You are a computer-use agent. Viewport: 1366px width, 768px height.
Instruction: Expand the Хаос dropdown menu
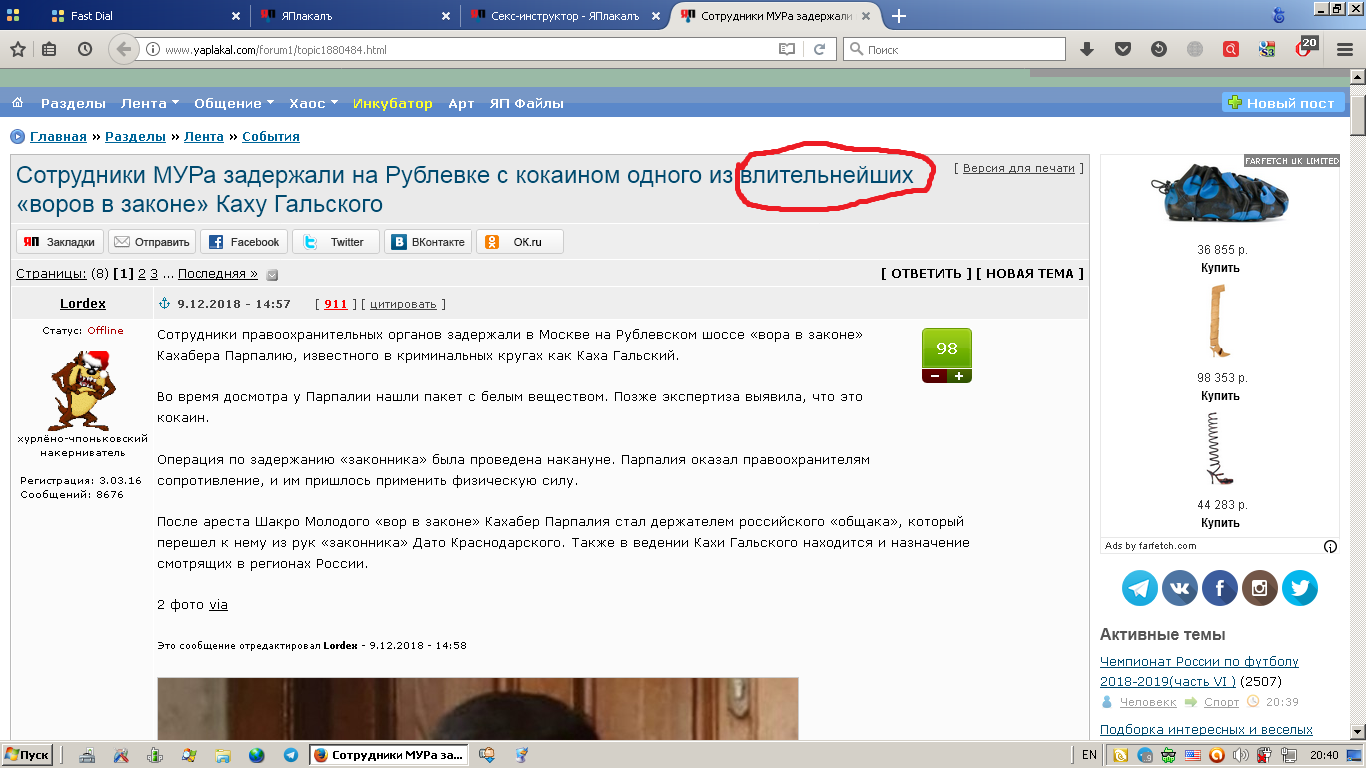314,103
